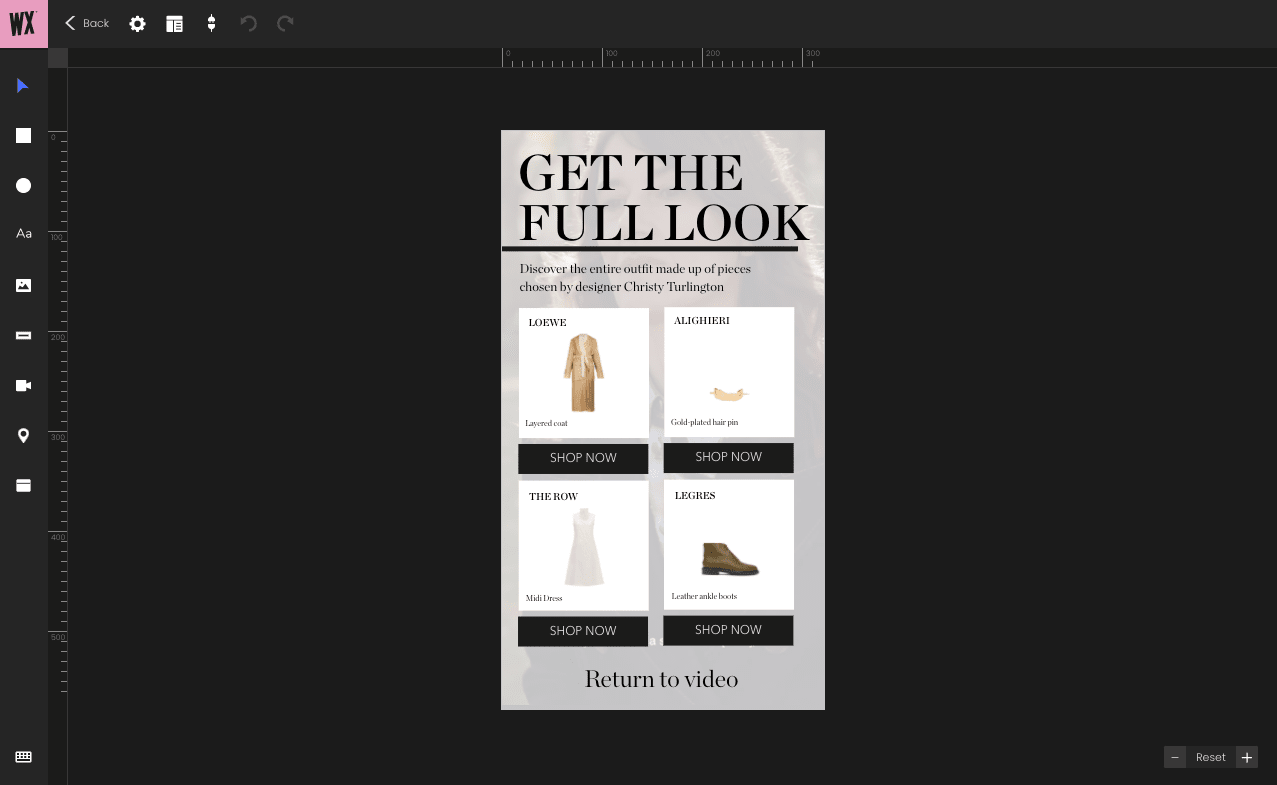This screenshot has width=1277, height=785.
Task: Select the 'Discover the entire outfit' description text
Action: (x=635, y=278)
